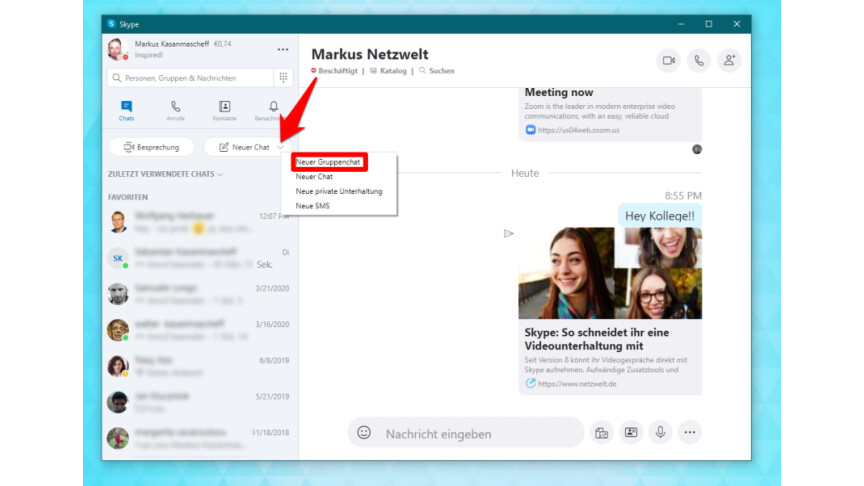Click the Skype logo in the title bar
Screen dimensions: 864x486
coord(111,24)
